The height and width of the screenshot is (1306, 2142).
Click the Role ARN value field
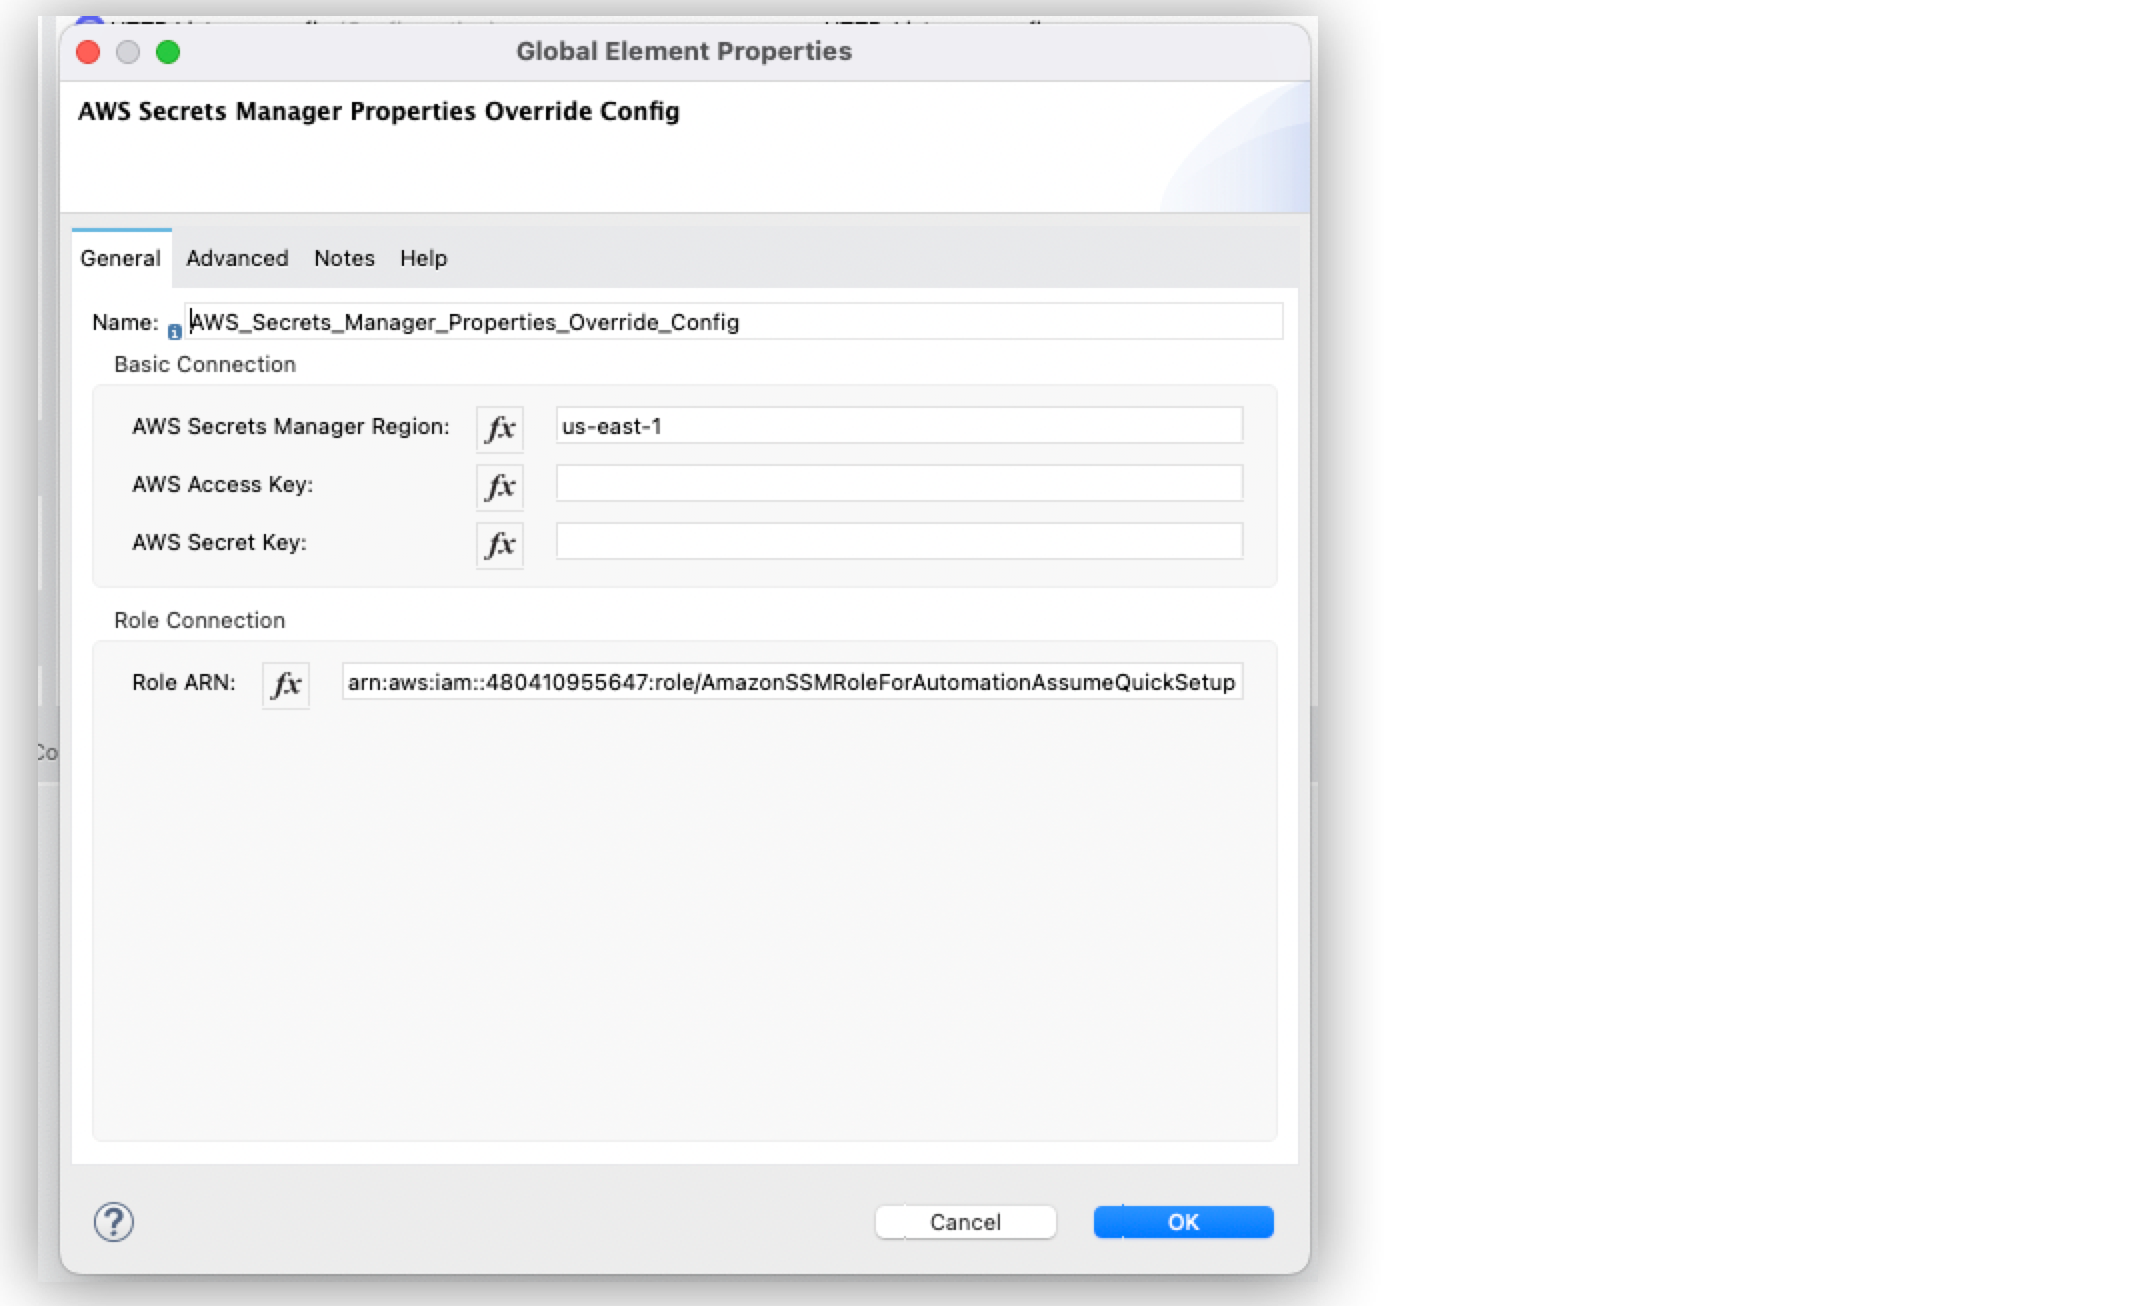(791, 682)
